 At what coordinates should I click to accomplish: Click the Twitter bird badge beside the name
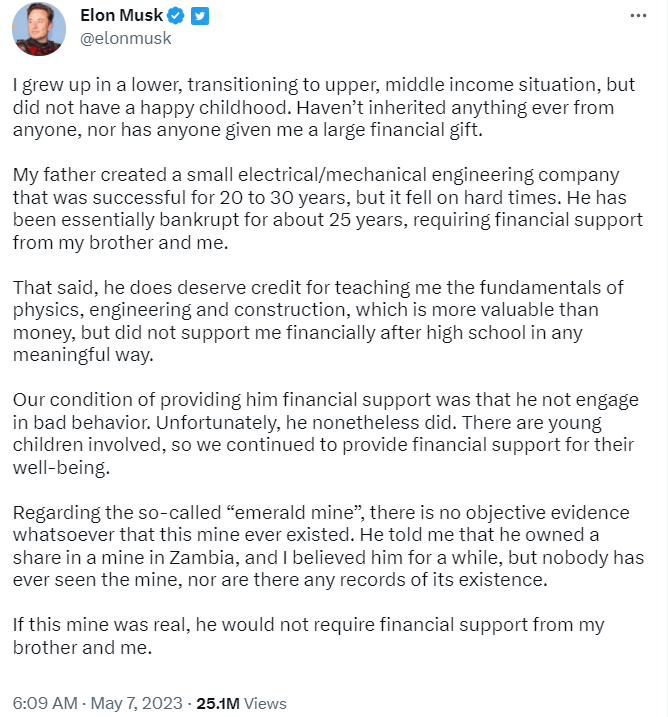[x=200, y=16]
